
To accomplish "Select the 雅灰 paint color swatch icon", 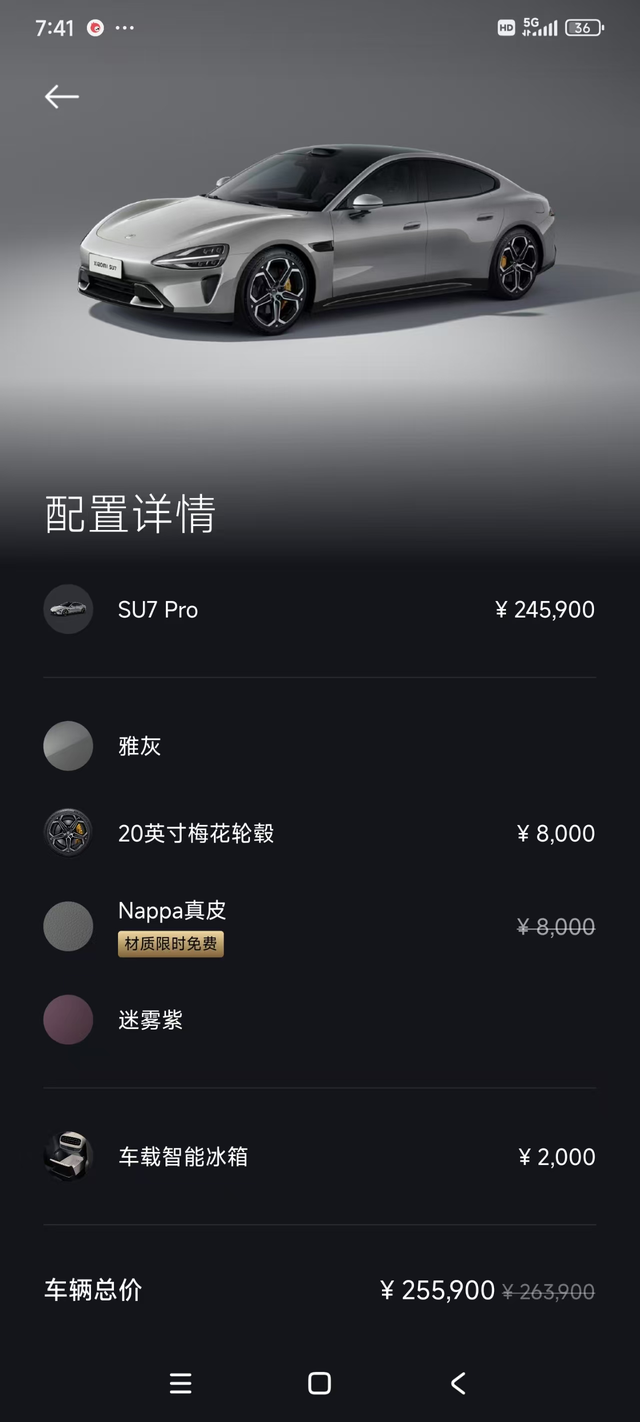I will (x=67, y=745).
